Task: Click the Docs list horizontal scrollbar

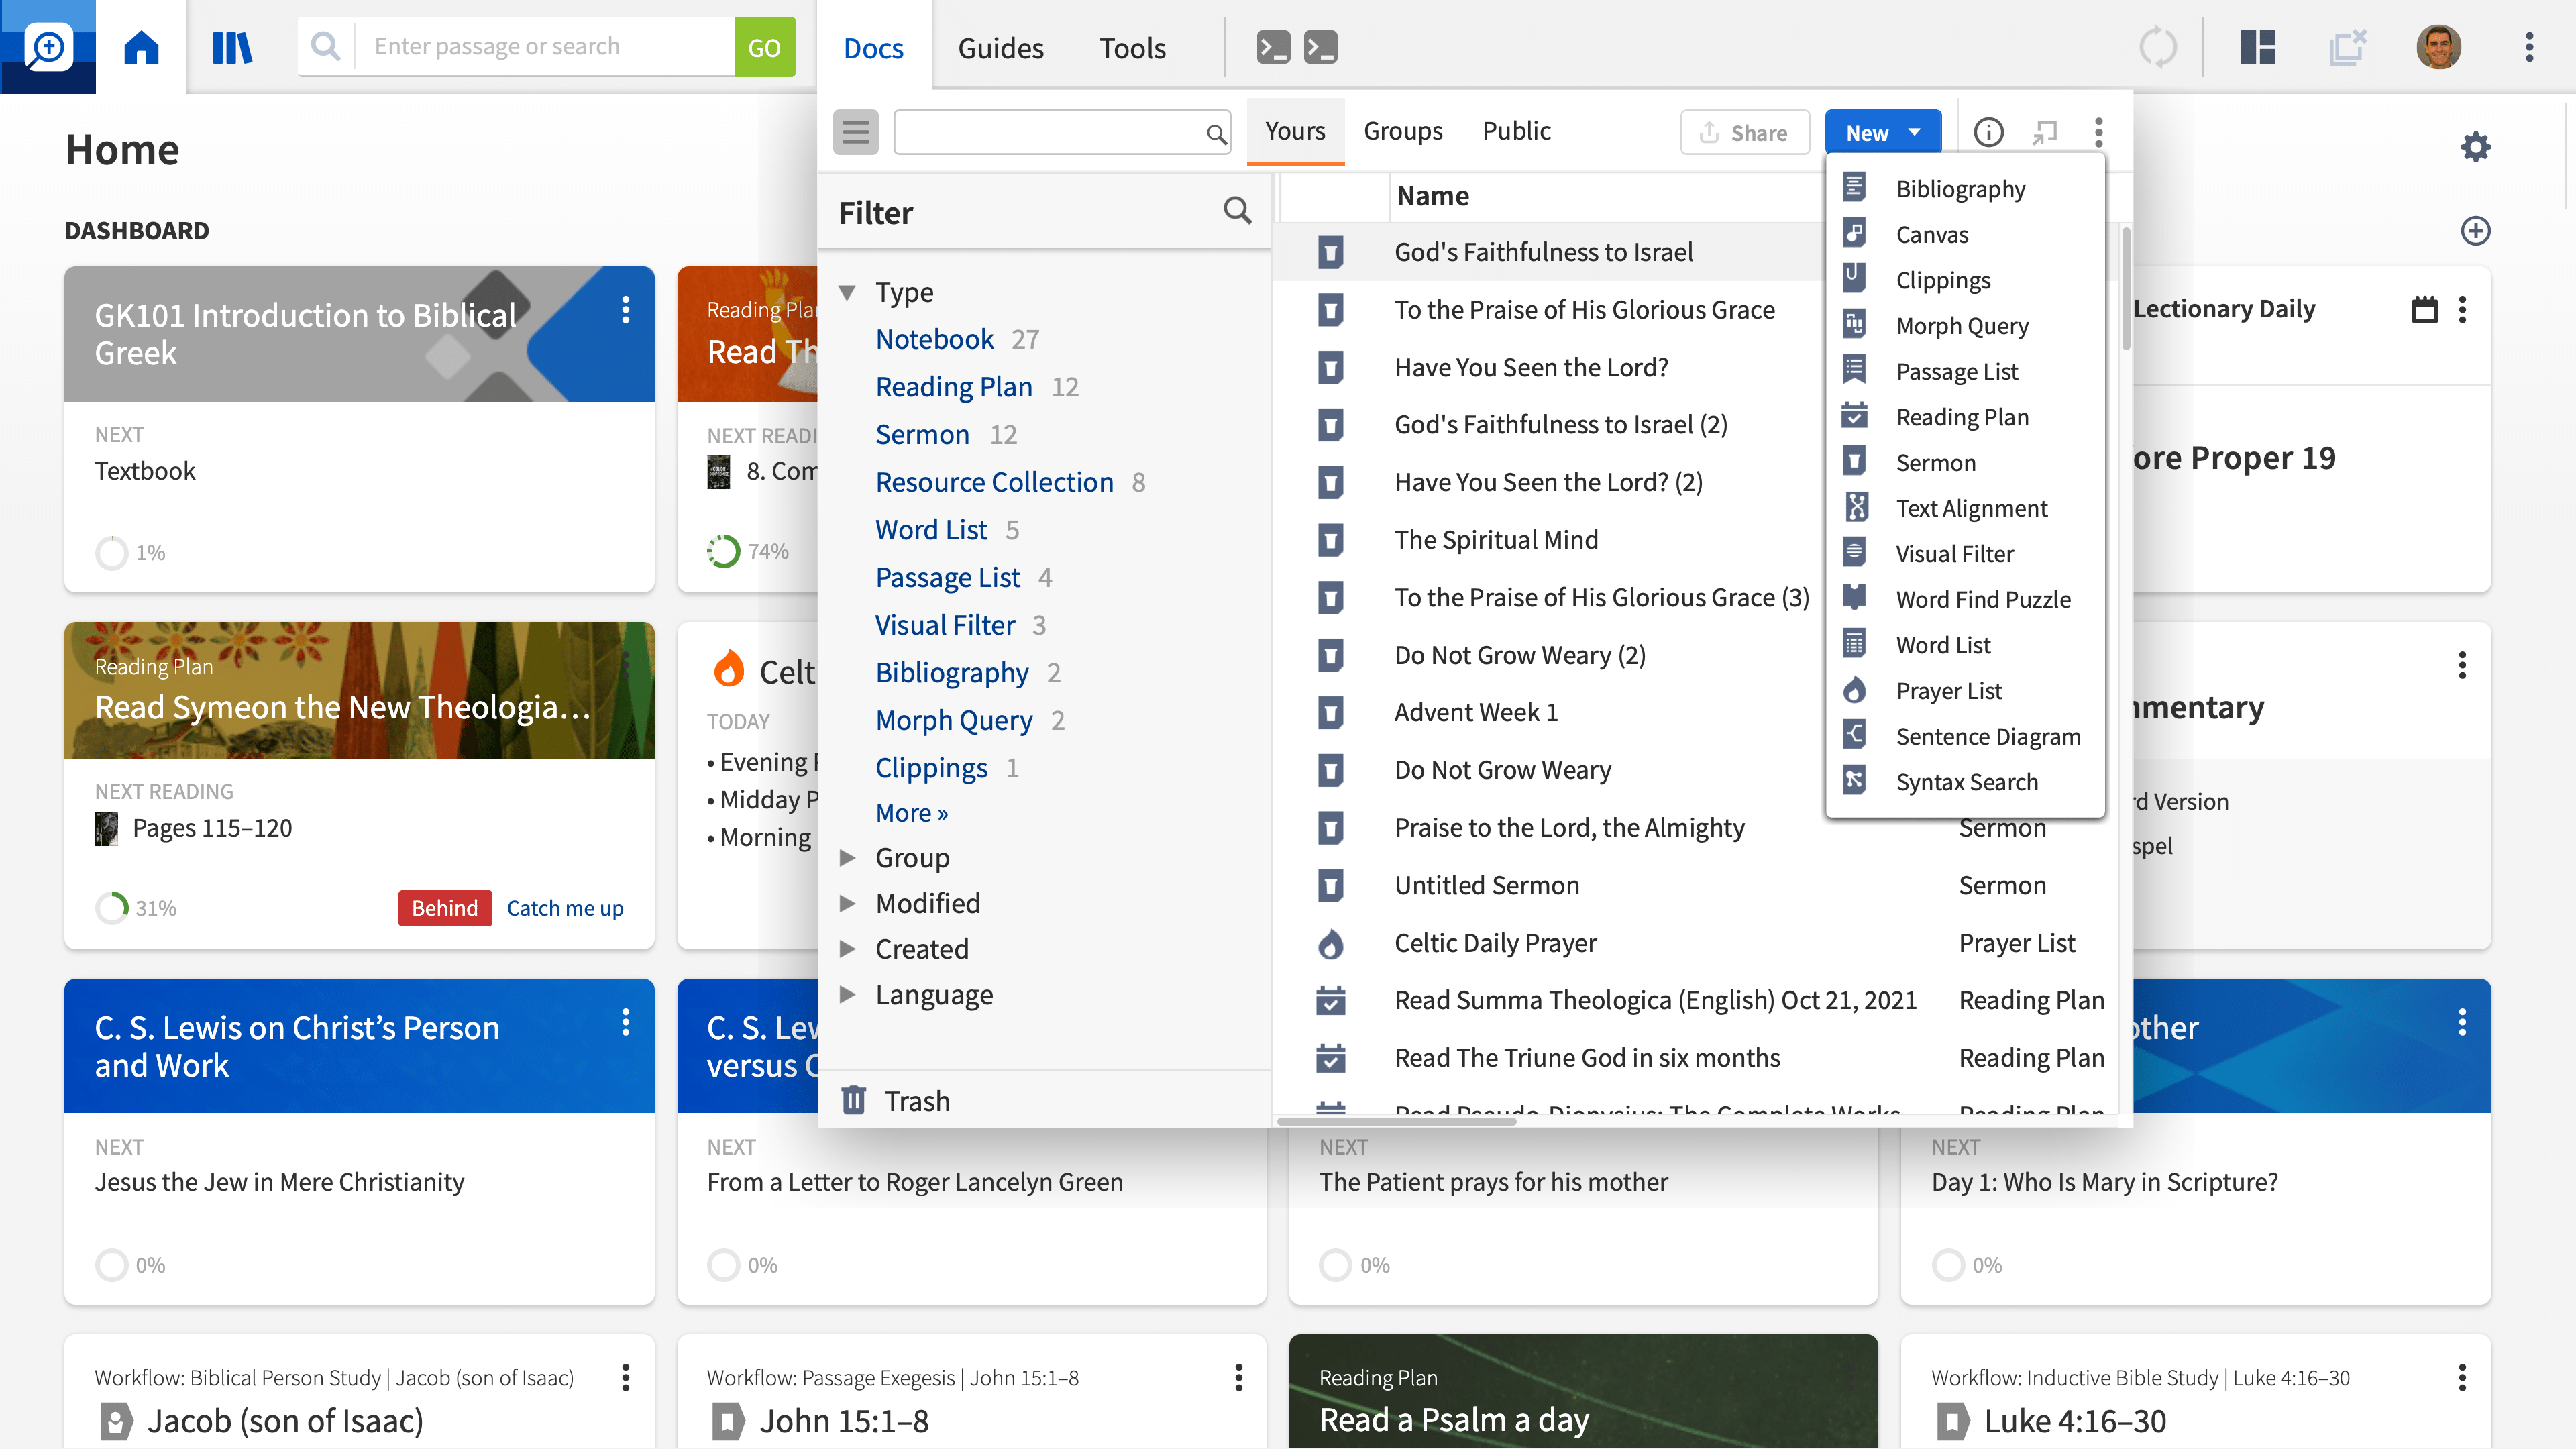Action: click(1396, 1121)
